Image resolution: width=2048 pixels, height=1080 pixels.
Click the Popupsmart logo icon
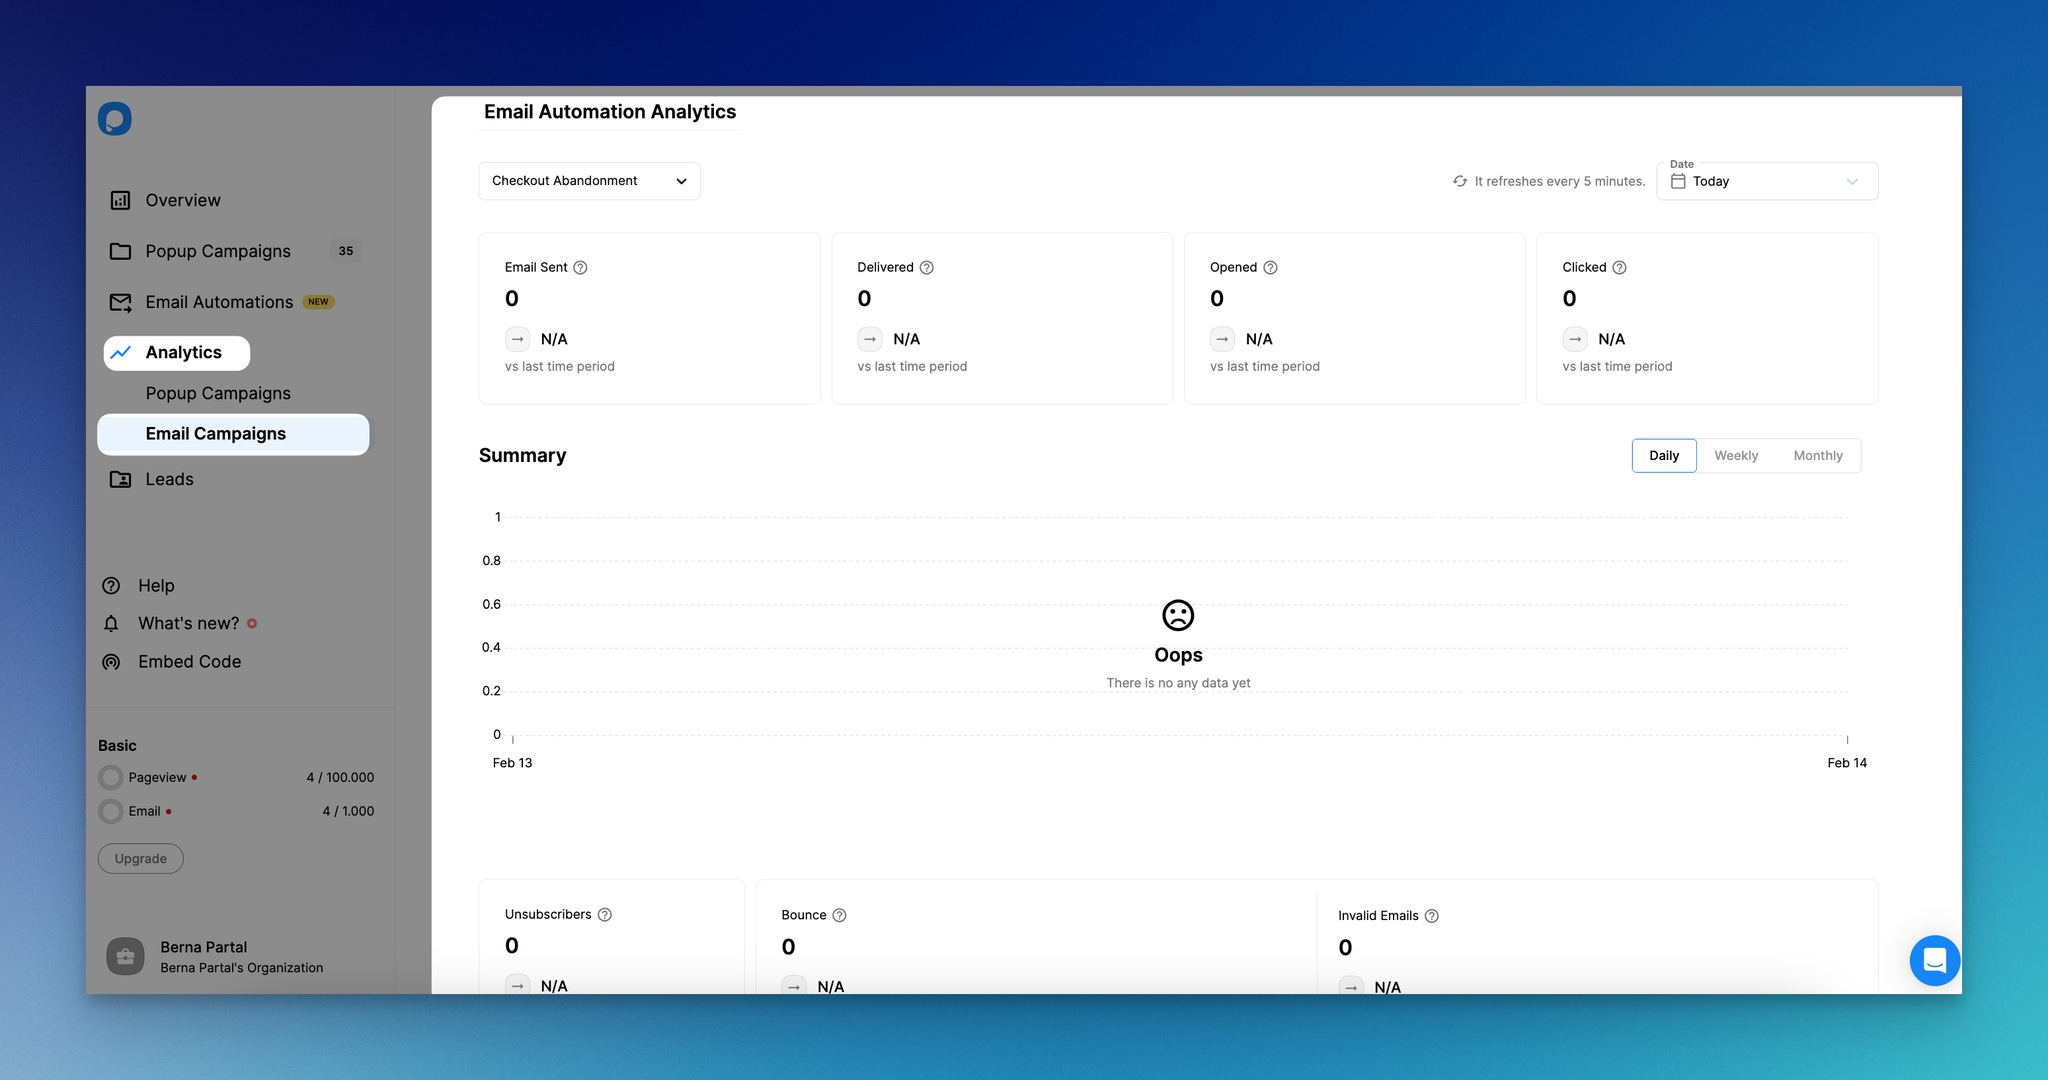point(115,119)
